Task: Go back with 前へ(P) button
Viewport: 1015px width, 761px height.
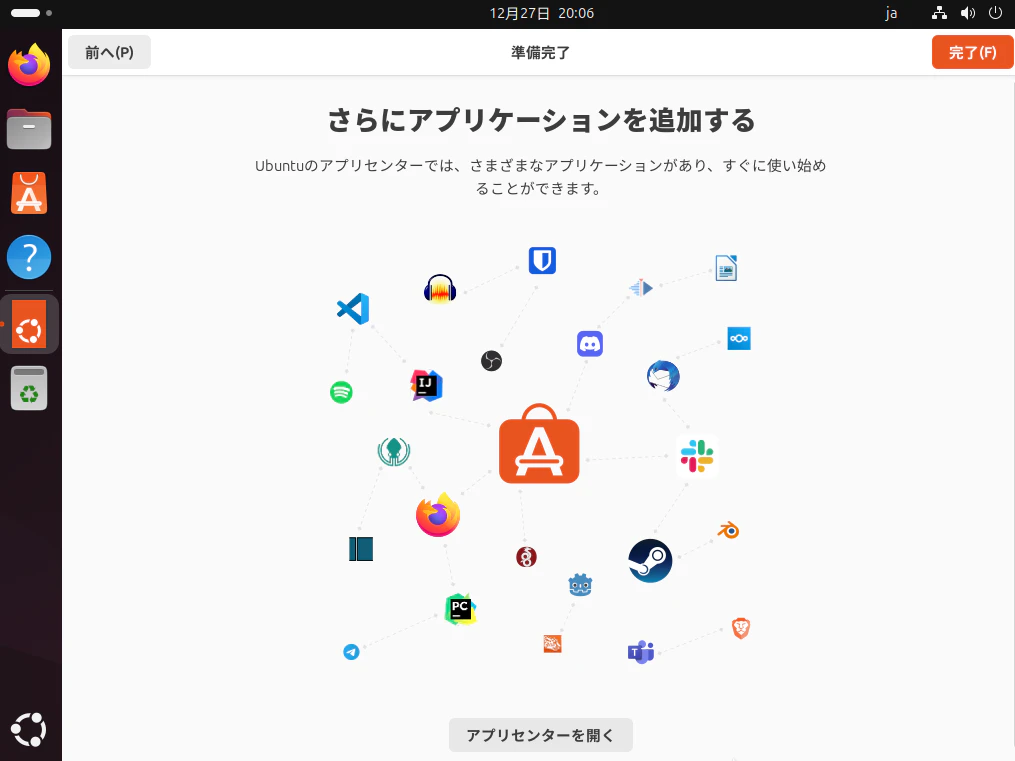Action: click(x=109, y=52)
